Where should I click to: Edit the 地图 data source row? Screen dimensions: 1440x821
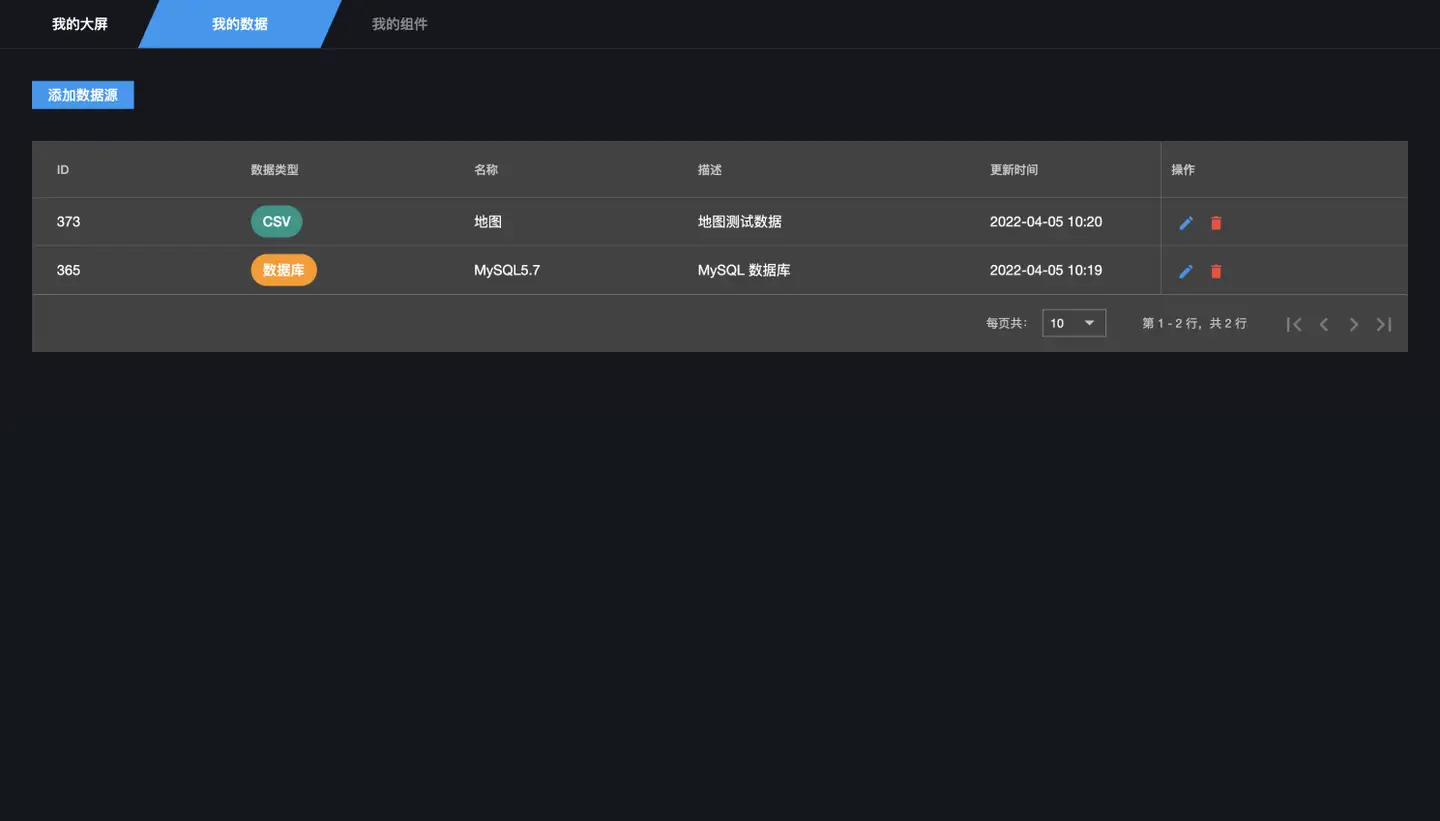click(x=1186, y=223)
